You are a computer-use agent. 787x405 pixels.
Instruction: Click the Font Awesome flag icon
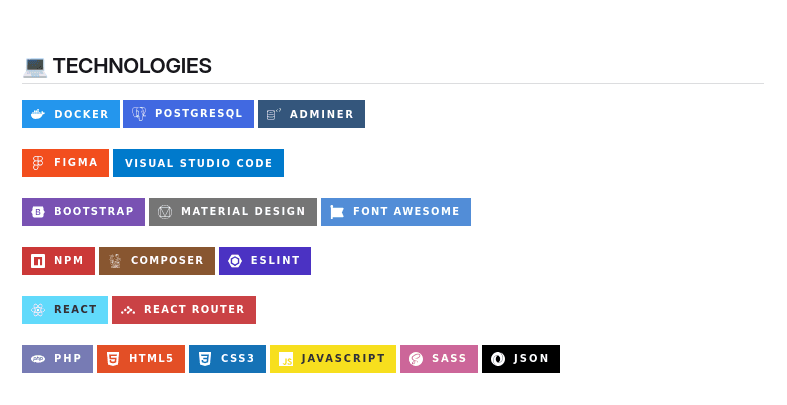tap(337, 212)
